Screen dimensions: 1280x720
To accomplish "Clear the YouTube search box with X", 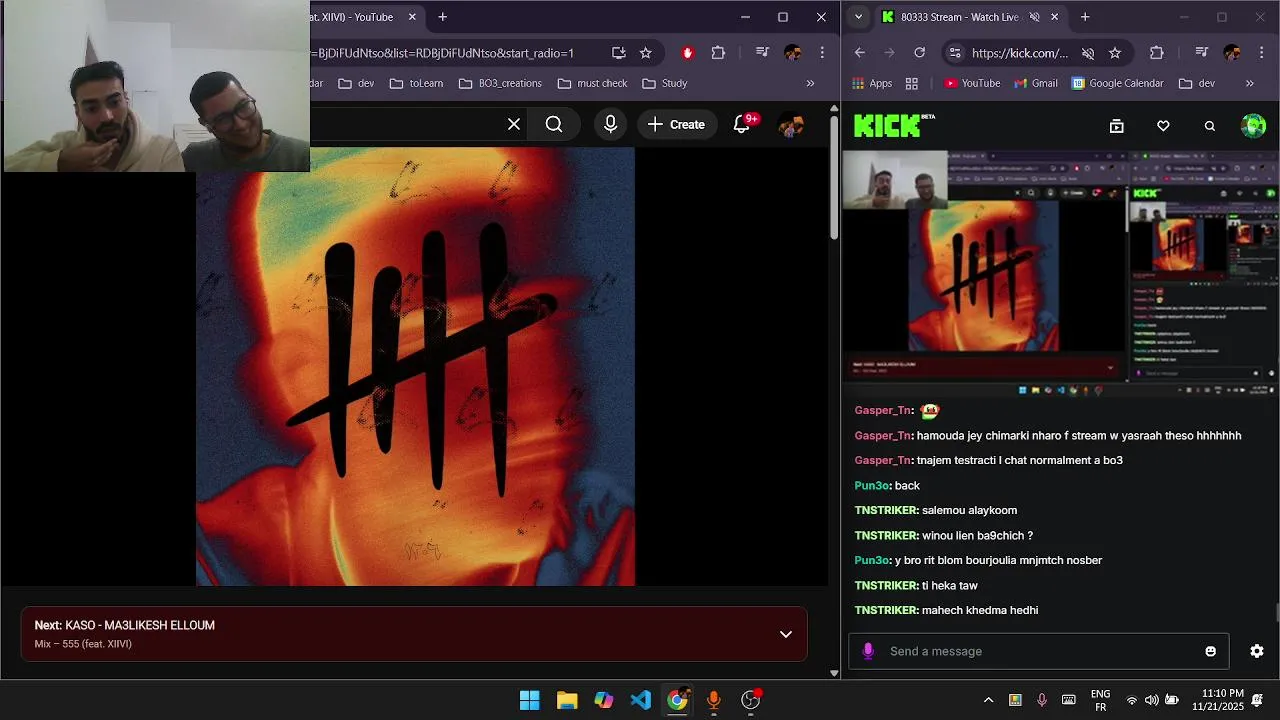I will pos(514,124).
